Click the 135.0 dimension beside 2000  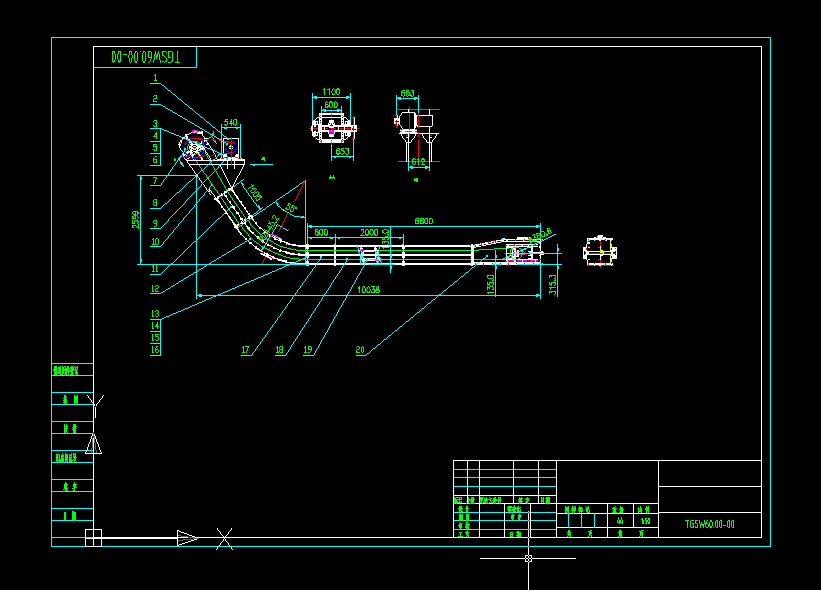pyautogui.click(x=386, y=237)
